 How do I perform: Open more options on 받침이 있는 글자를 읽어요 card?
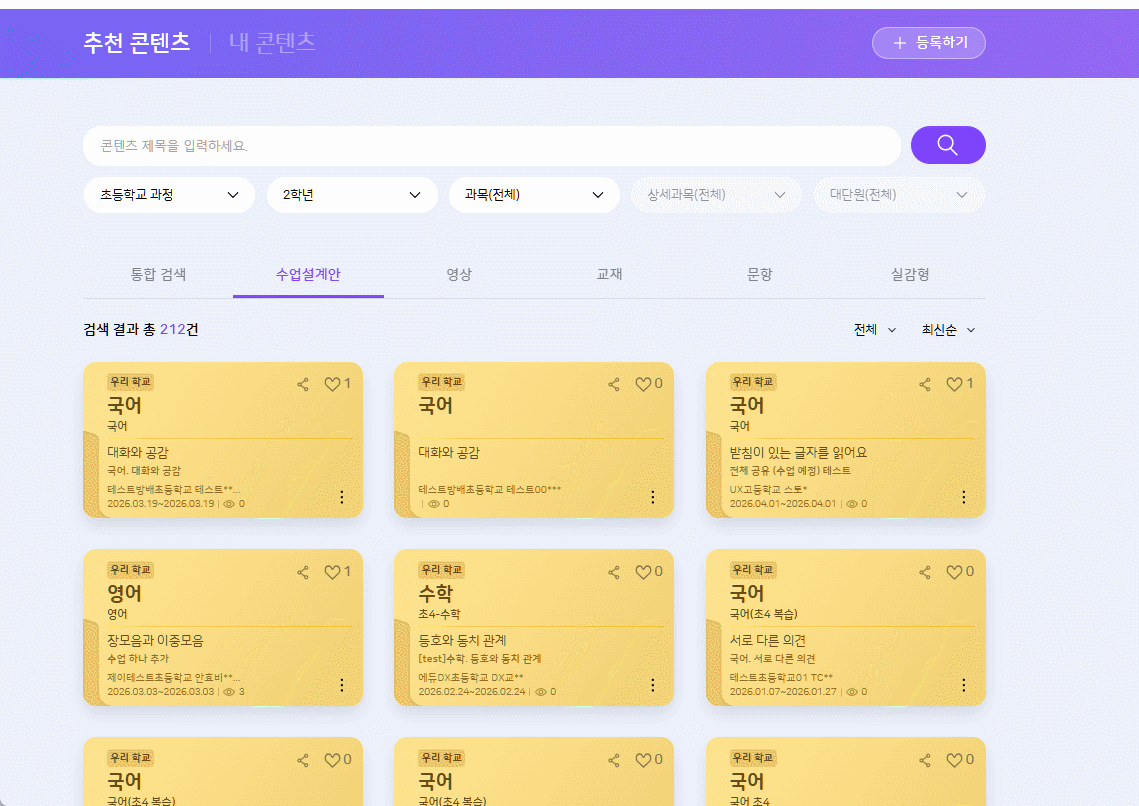(963, 497)
